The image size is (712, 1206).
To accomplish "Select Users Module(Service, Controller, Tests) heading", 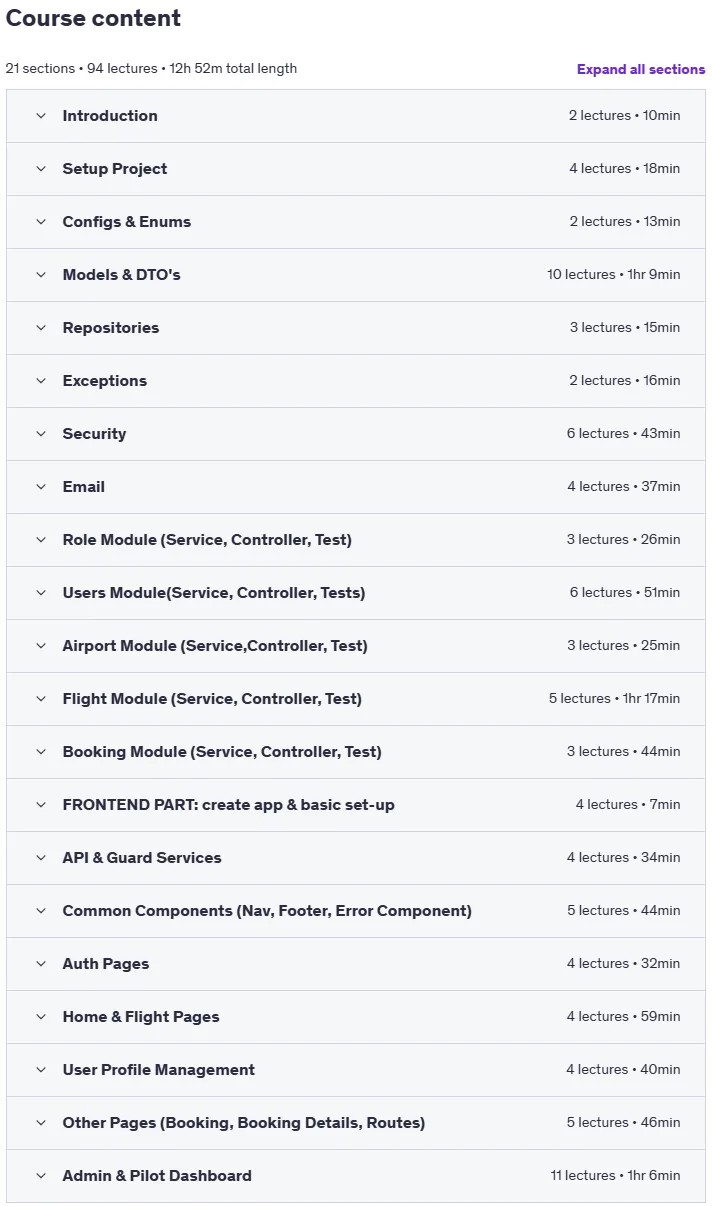I will pos(214,593).
